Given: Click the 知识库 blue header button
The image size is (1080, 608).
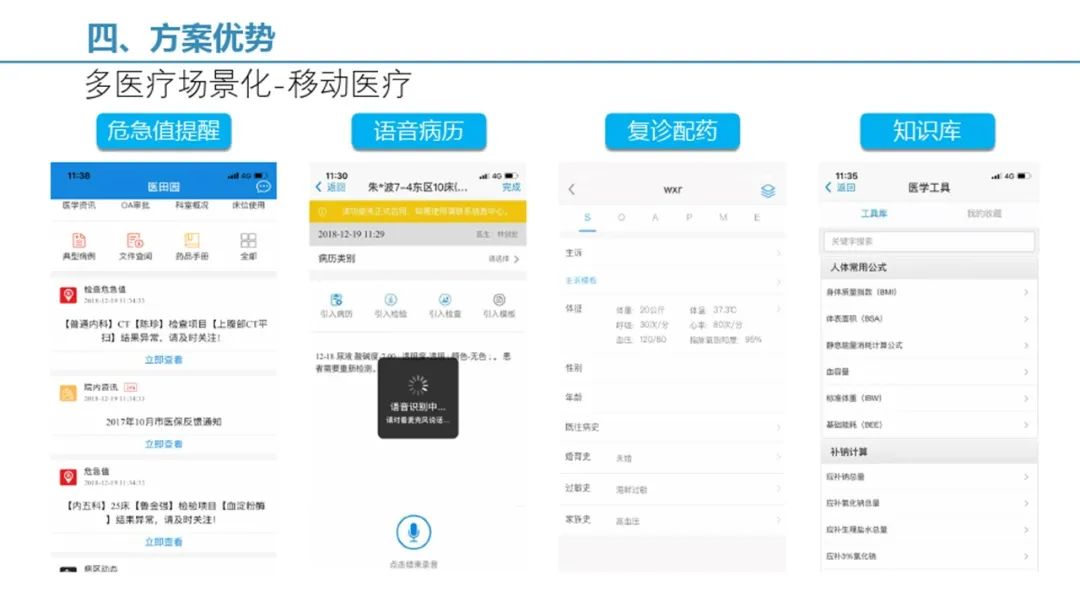Looking at the screenshot, I should [x=927, y=131].
